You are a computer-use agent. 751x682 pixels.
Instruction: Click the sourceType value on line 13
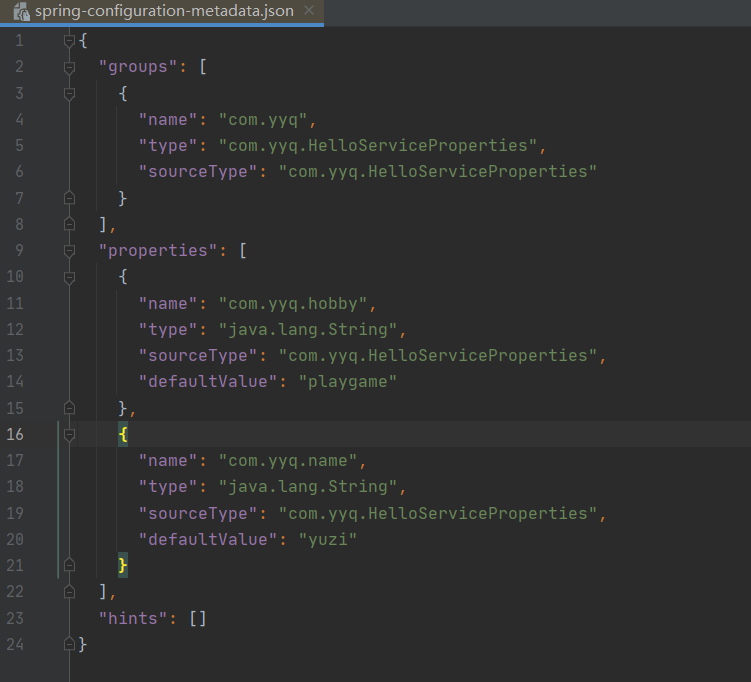pyautogui.click(x=438, y=355)
